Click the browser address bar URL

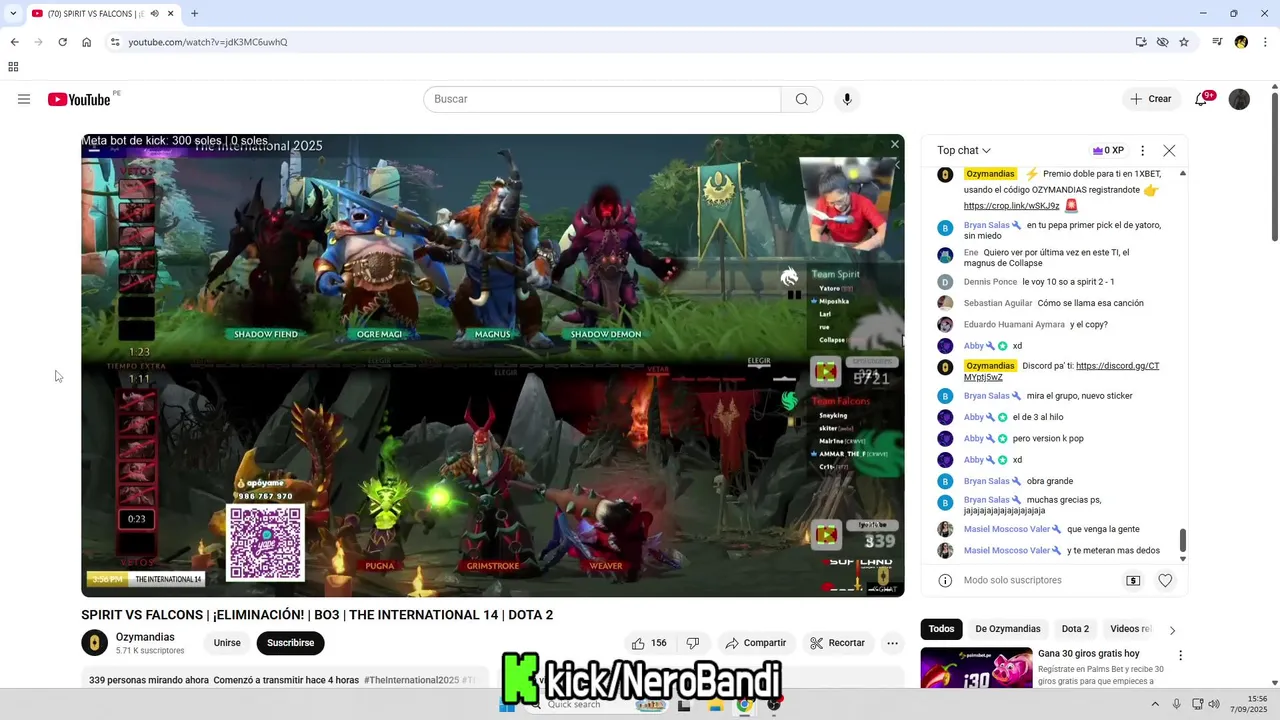207,42
